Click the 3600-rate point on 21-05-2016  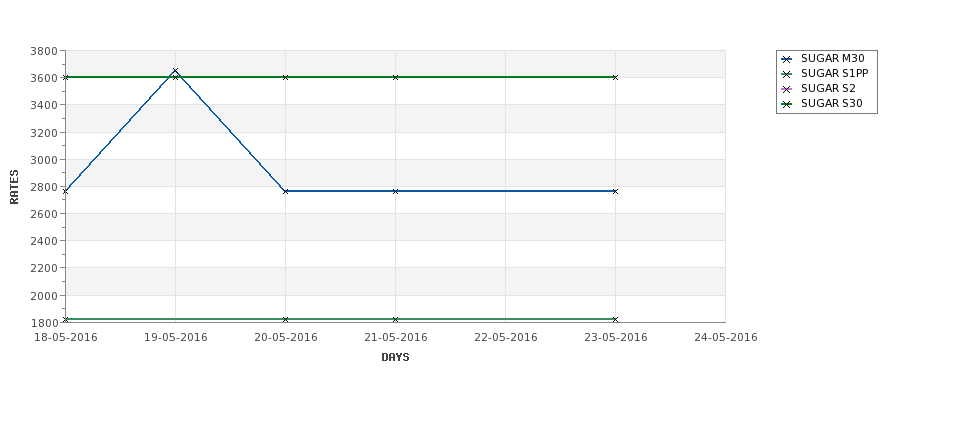(x=395, y=77)
